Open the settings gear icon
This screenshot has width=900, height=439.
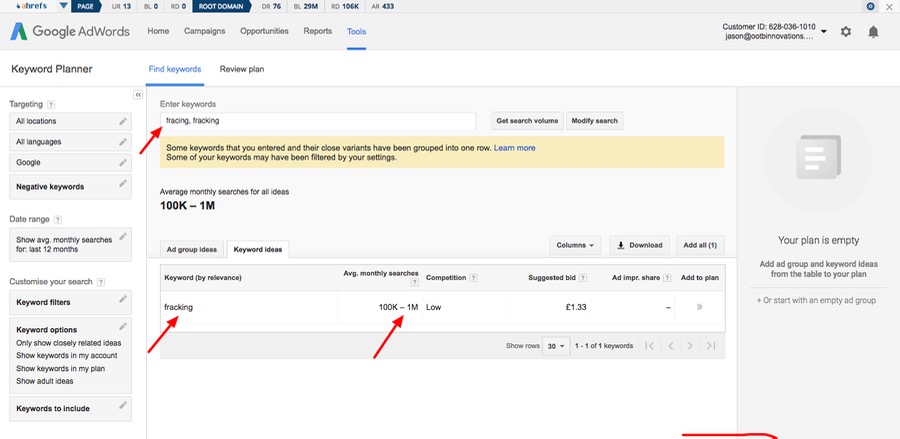click(845, 32)
